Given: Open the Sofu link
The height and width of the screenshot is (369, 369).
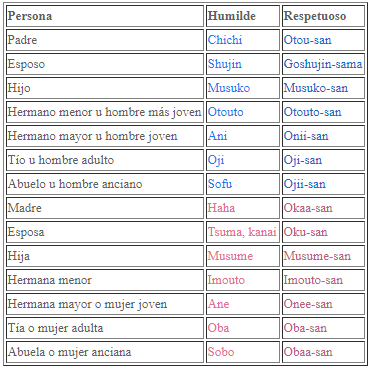Looking at the screenshot, I should 220,184.
